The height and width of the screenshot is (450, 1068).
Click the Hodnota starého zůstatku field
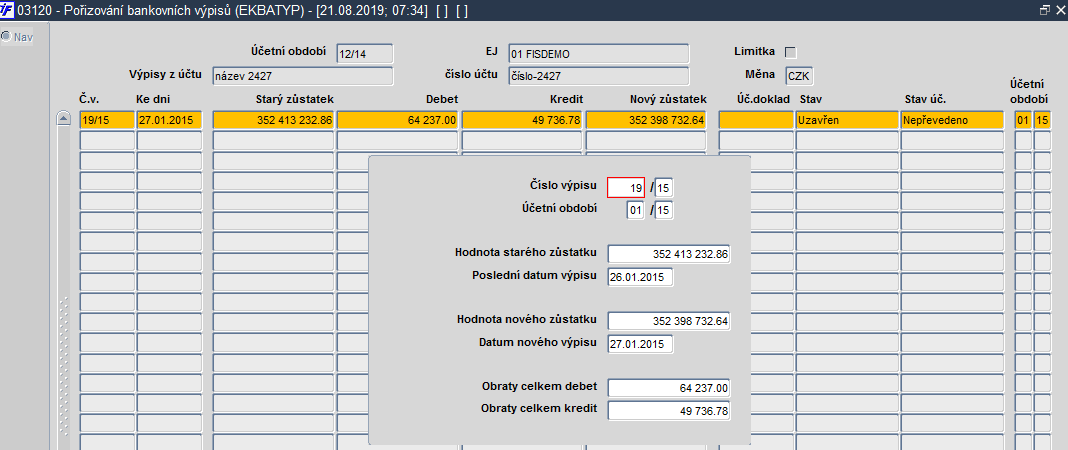click(x=669, y=254)
